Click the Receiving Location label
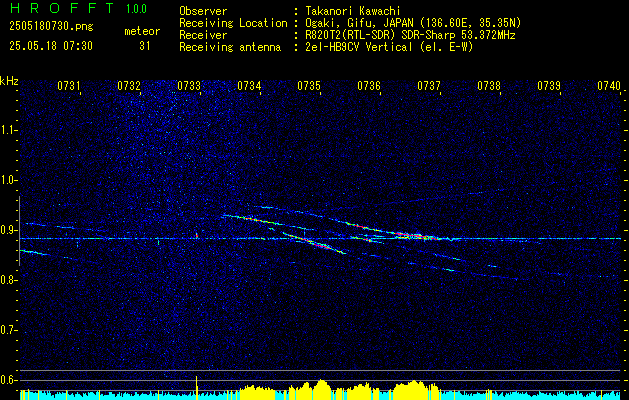The image size is (629, 400). pos(233,23)
